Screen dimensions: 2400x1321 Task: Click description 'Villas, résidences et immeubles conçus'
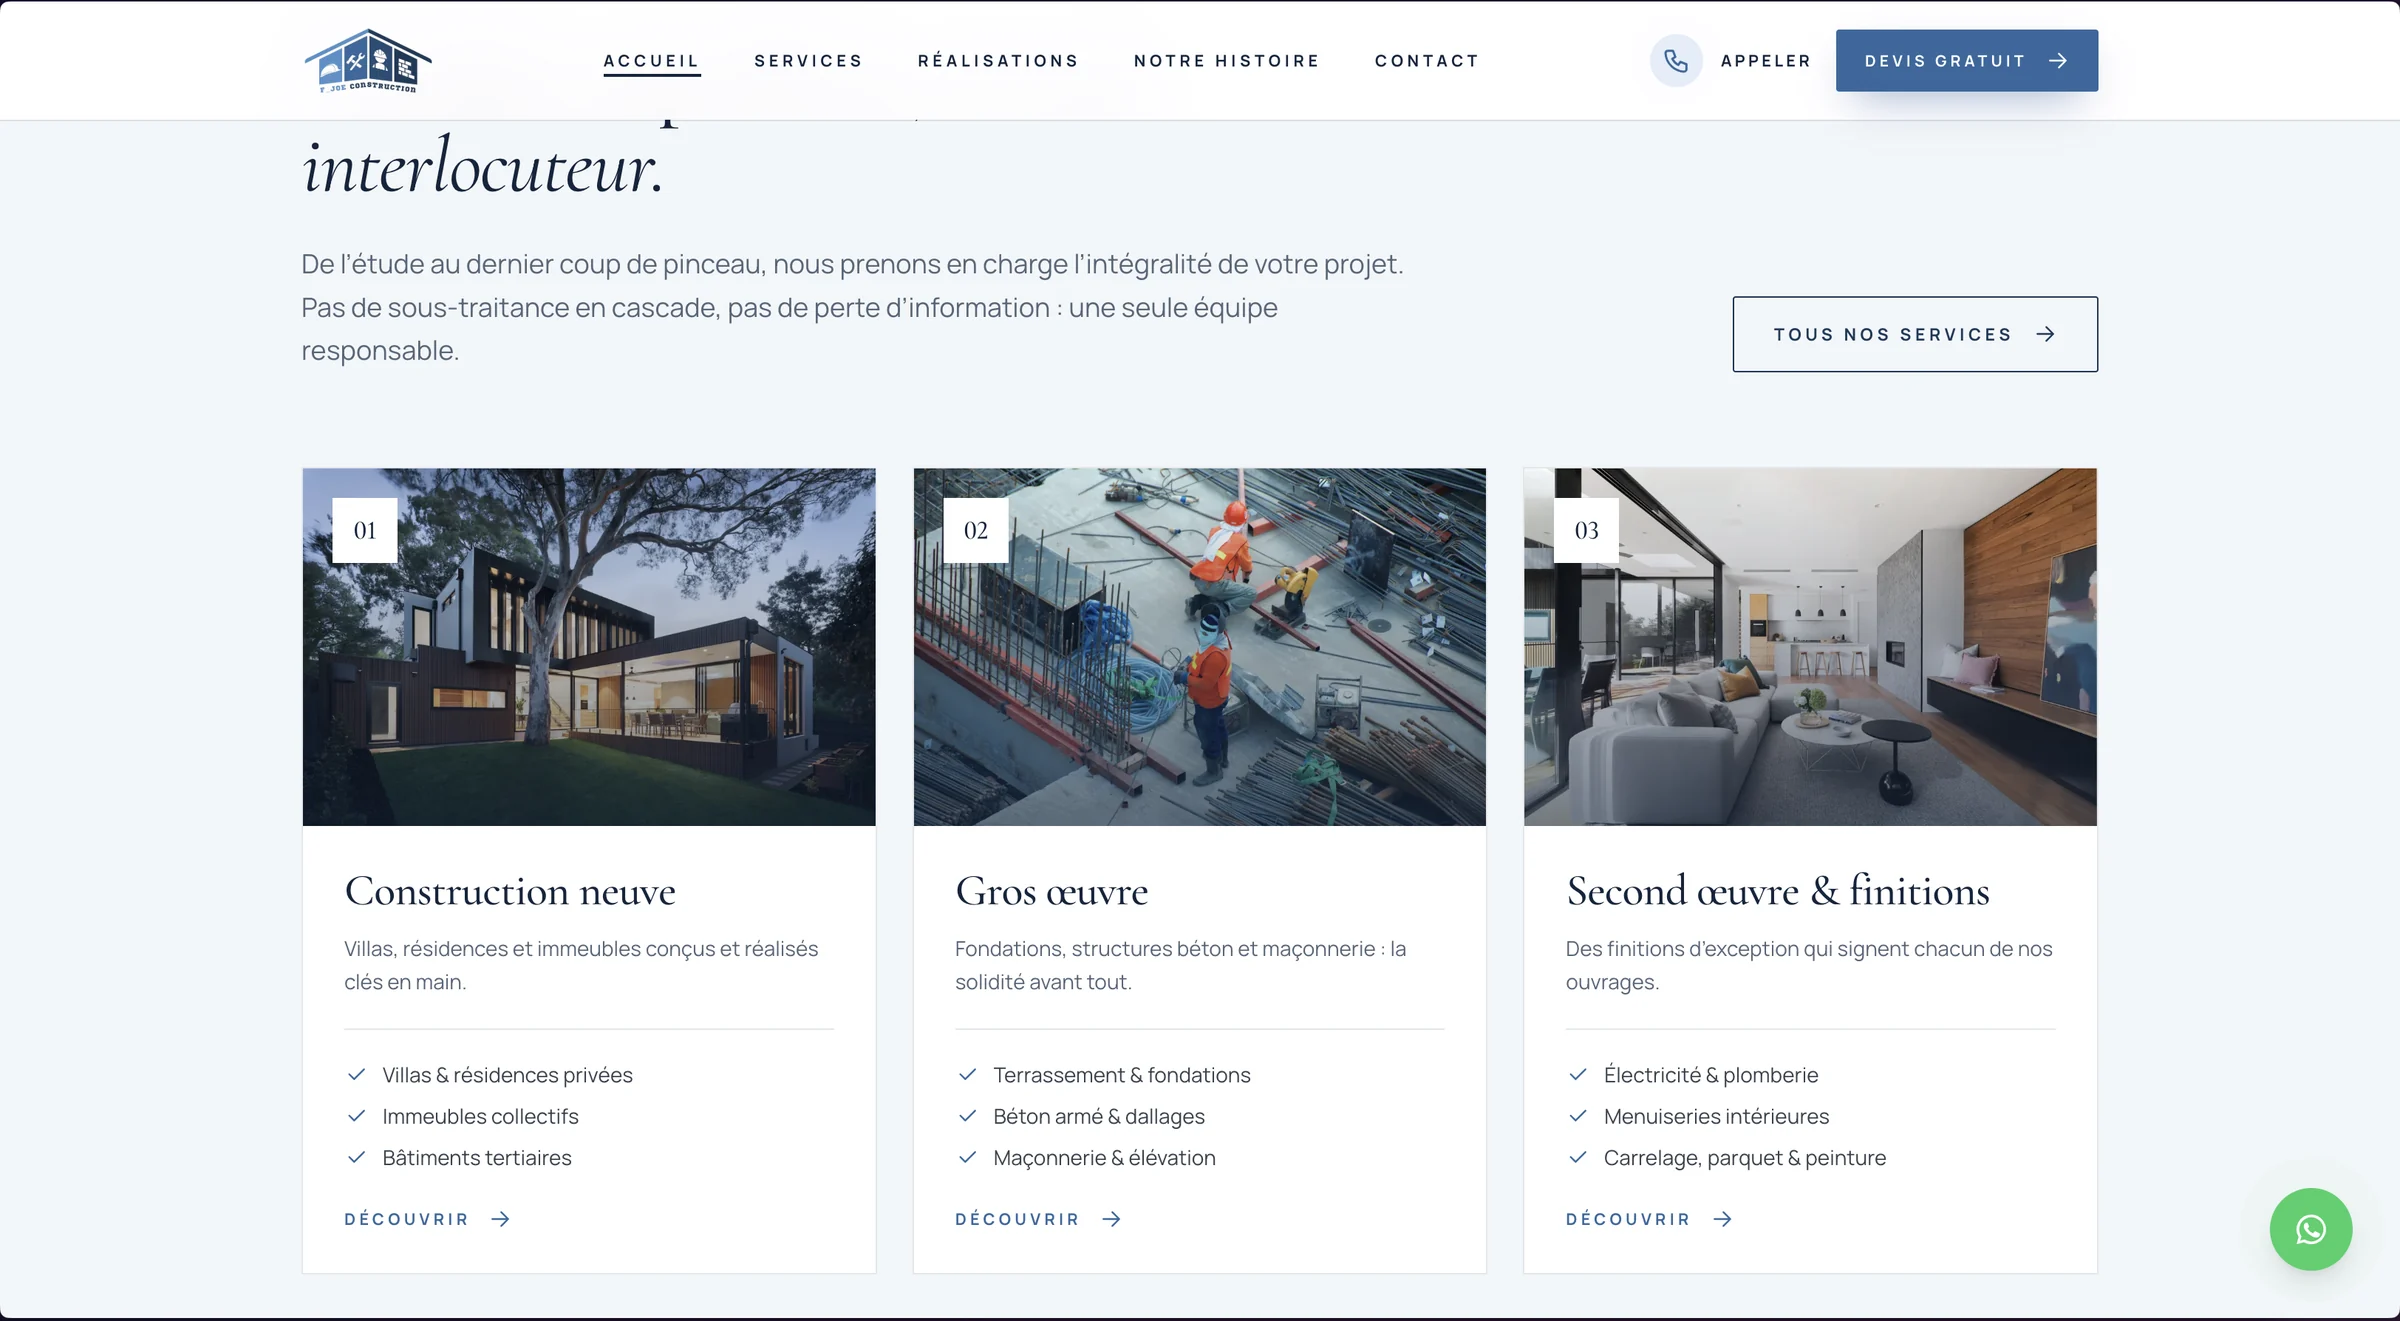click(581, 965)
